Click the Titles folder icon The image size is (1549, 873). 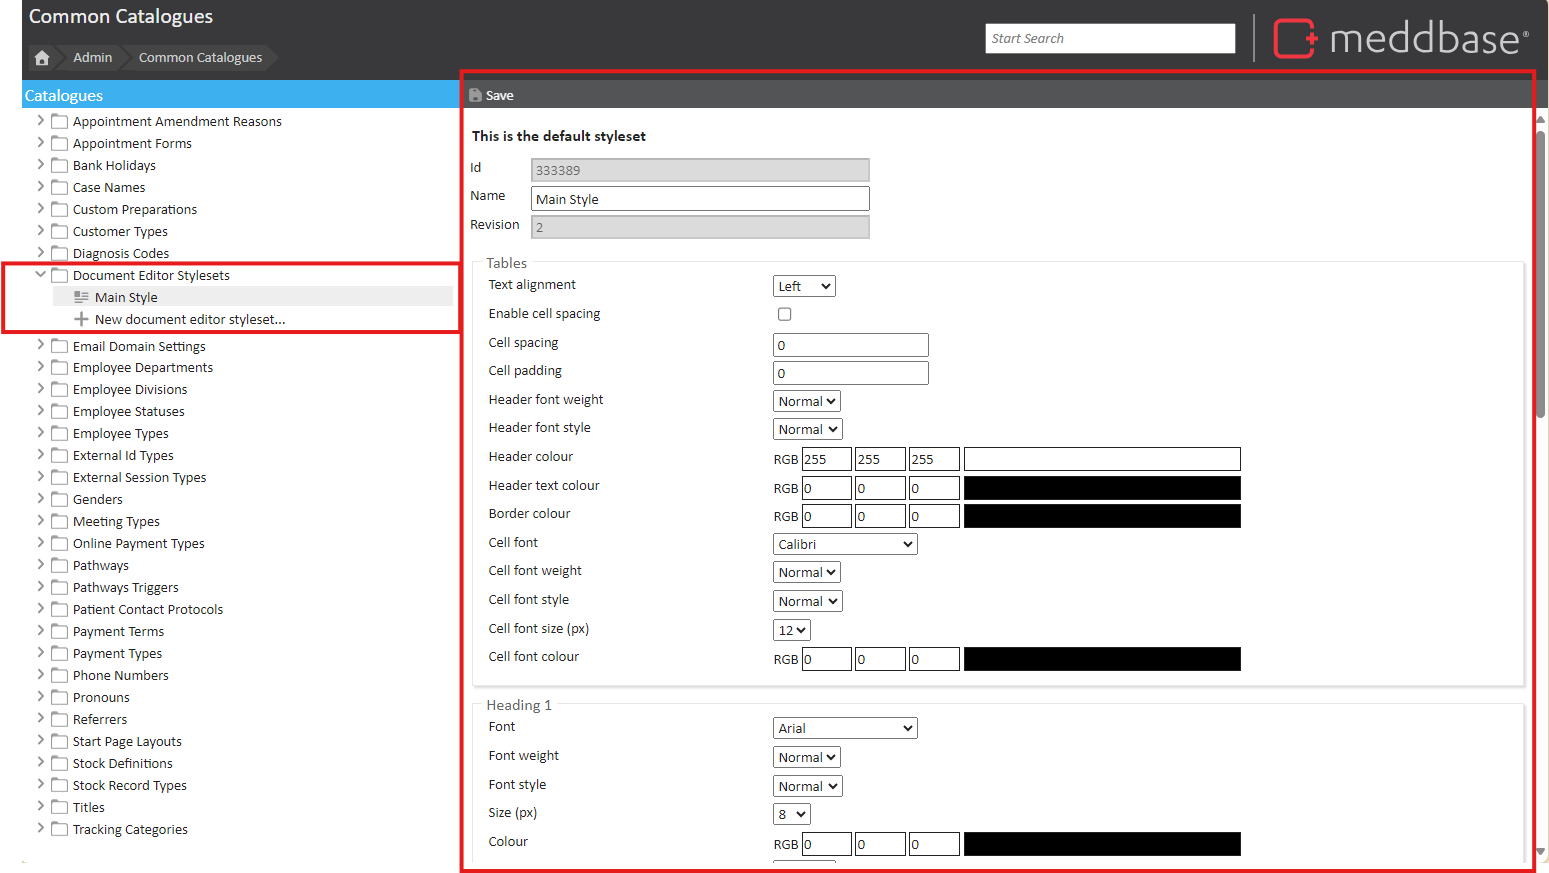60,808
